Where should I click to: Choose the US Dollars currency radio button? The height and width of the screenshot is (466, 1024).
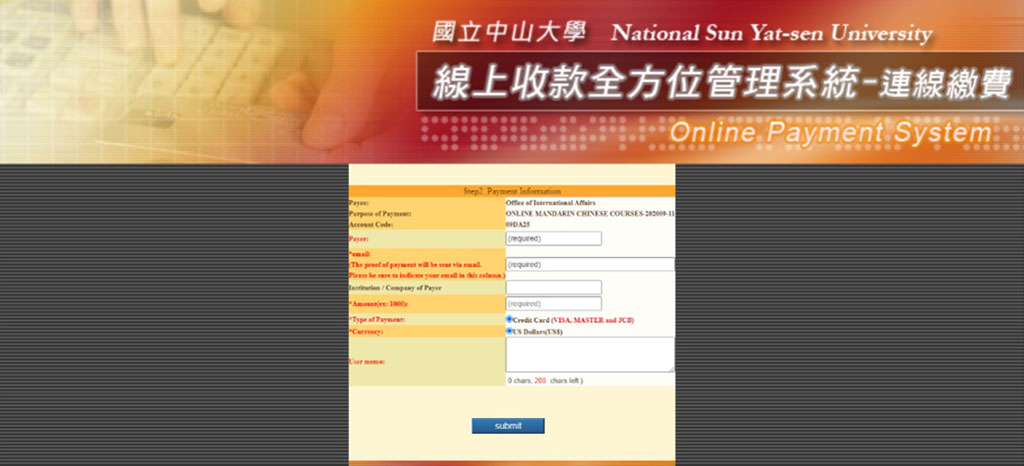click(x=509, y=330)
